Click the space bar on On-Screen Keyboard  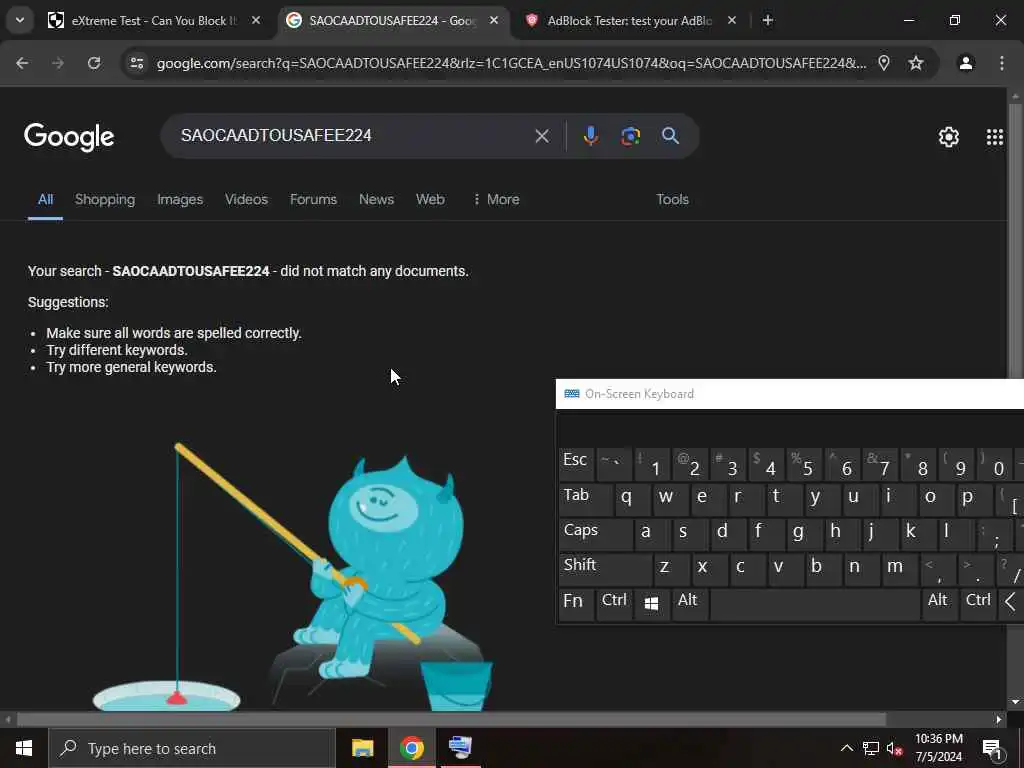coord(814,605)
